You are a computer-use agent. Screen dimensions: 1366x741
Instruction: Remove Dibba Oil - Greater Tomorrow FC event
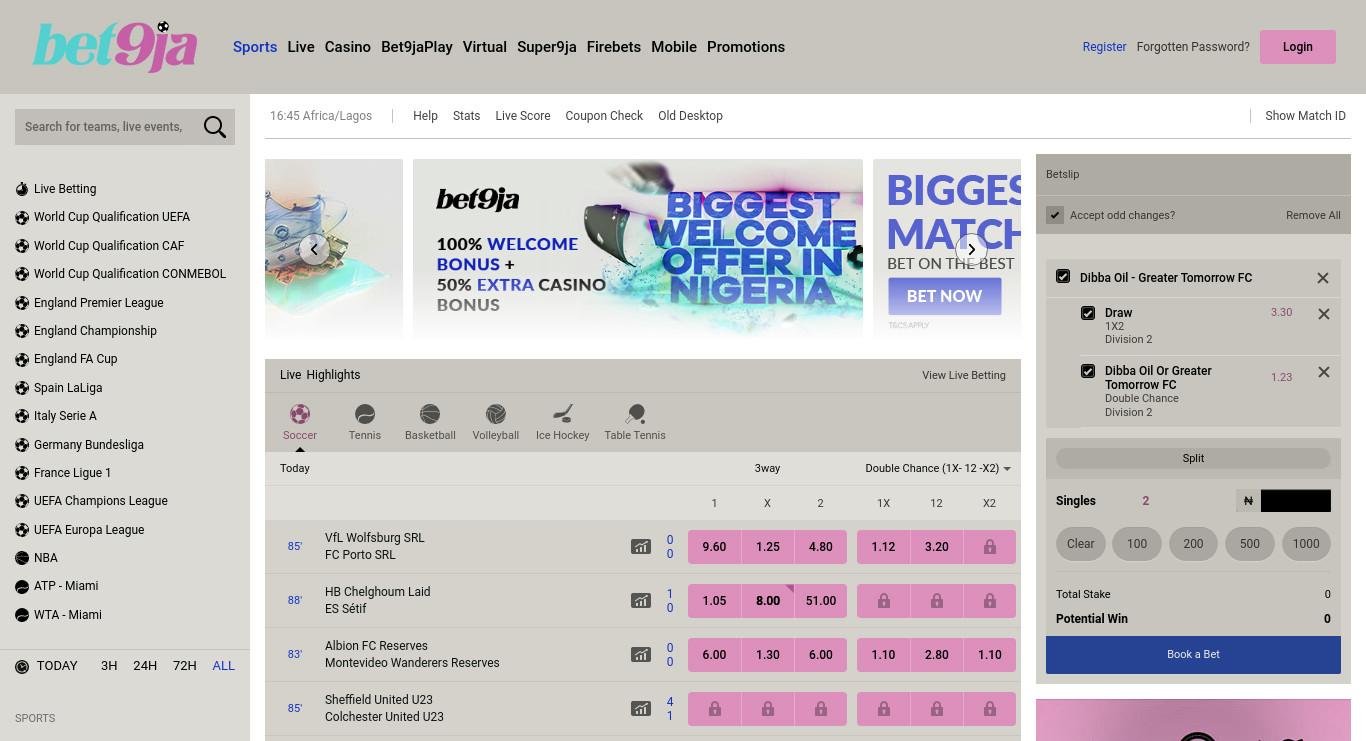coord(1323,278)
